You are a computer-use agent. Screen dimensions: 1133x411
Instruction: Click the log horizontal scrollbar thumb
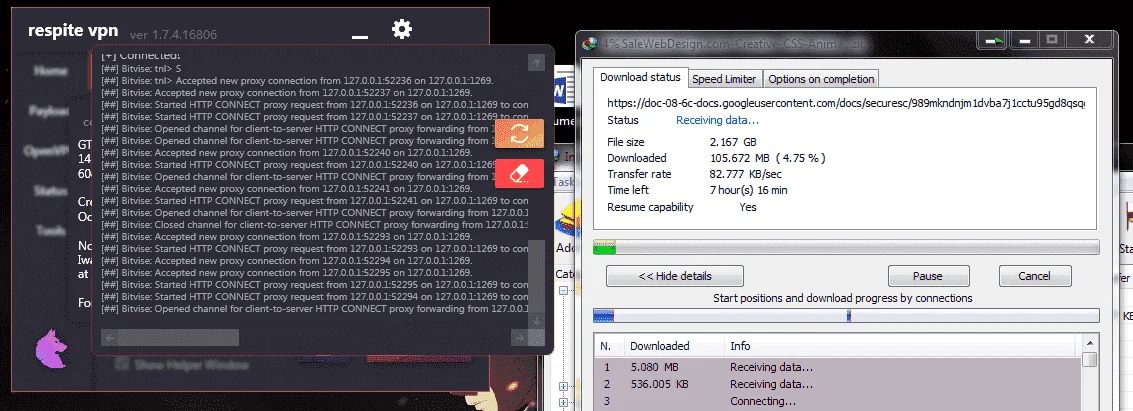tap(178, 337)
